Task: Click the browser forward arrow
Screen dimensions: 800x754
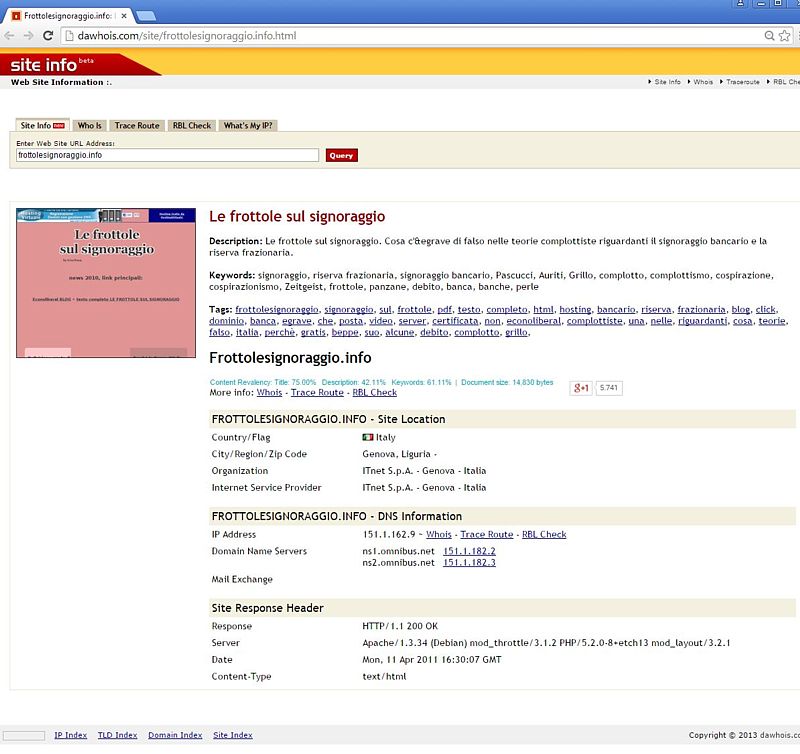Action: [29, 36]
